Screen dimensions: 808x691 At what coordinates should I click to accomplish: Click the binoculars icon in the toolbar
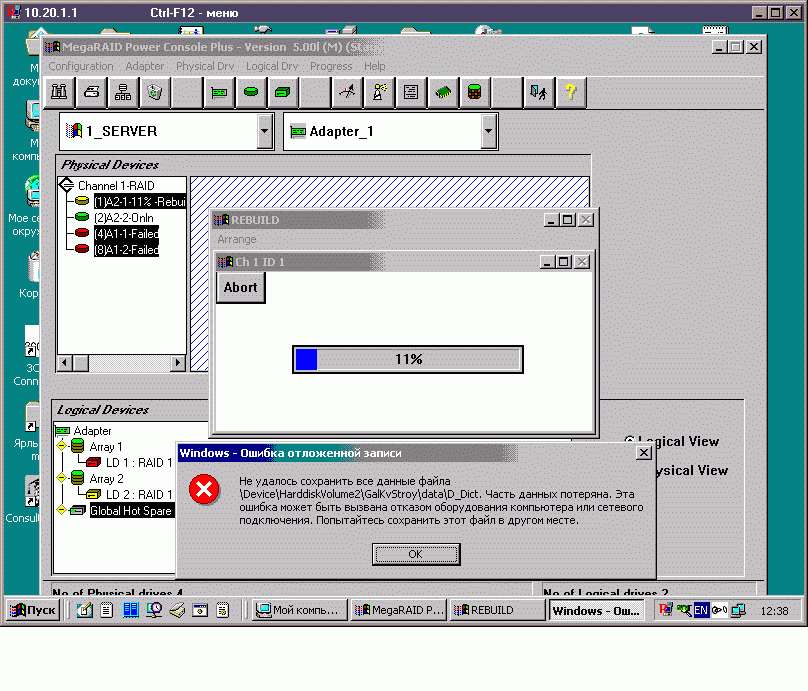59,92
